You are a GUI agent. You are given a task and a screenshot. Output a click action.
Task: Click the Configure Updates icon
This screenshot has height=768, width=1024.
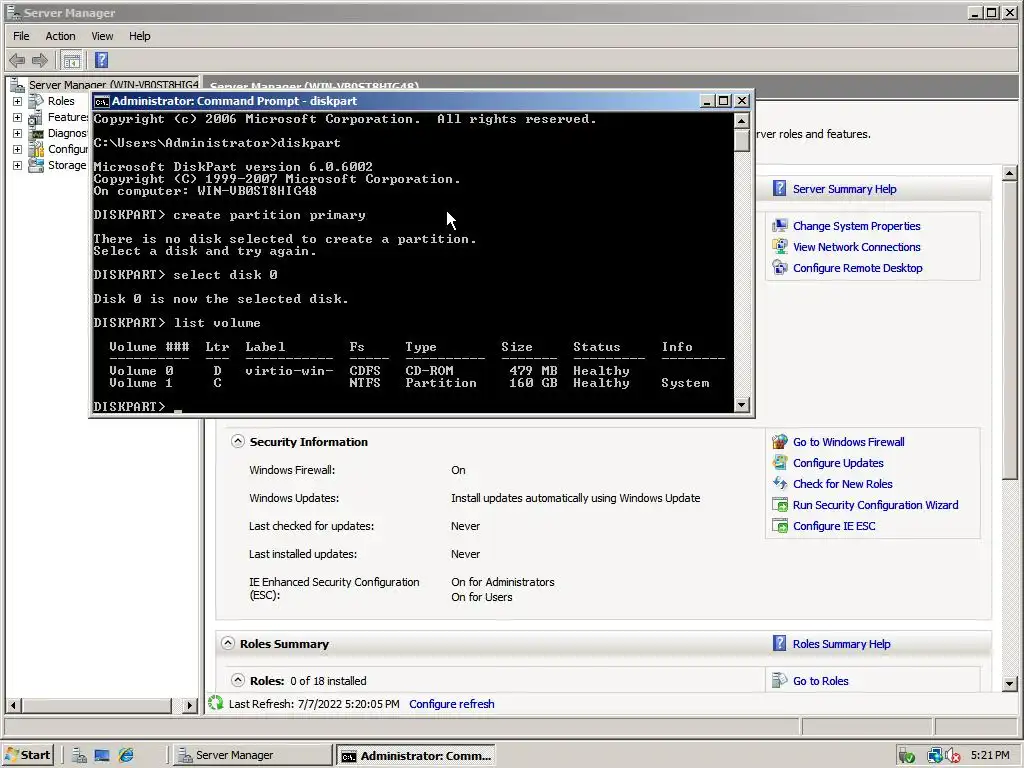(x=780, y=463)
